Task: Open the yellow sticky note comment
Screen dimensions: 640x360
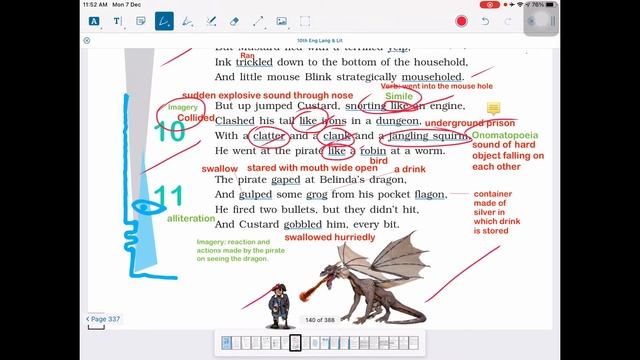Action: pyautogui.click(x=493, y=108)
